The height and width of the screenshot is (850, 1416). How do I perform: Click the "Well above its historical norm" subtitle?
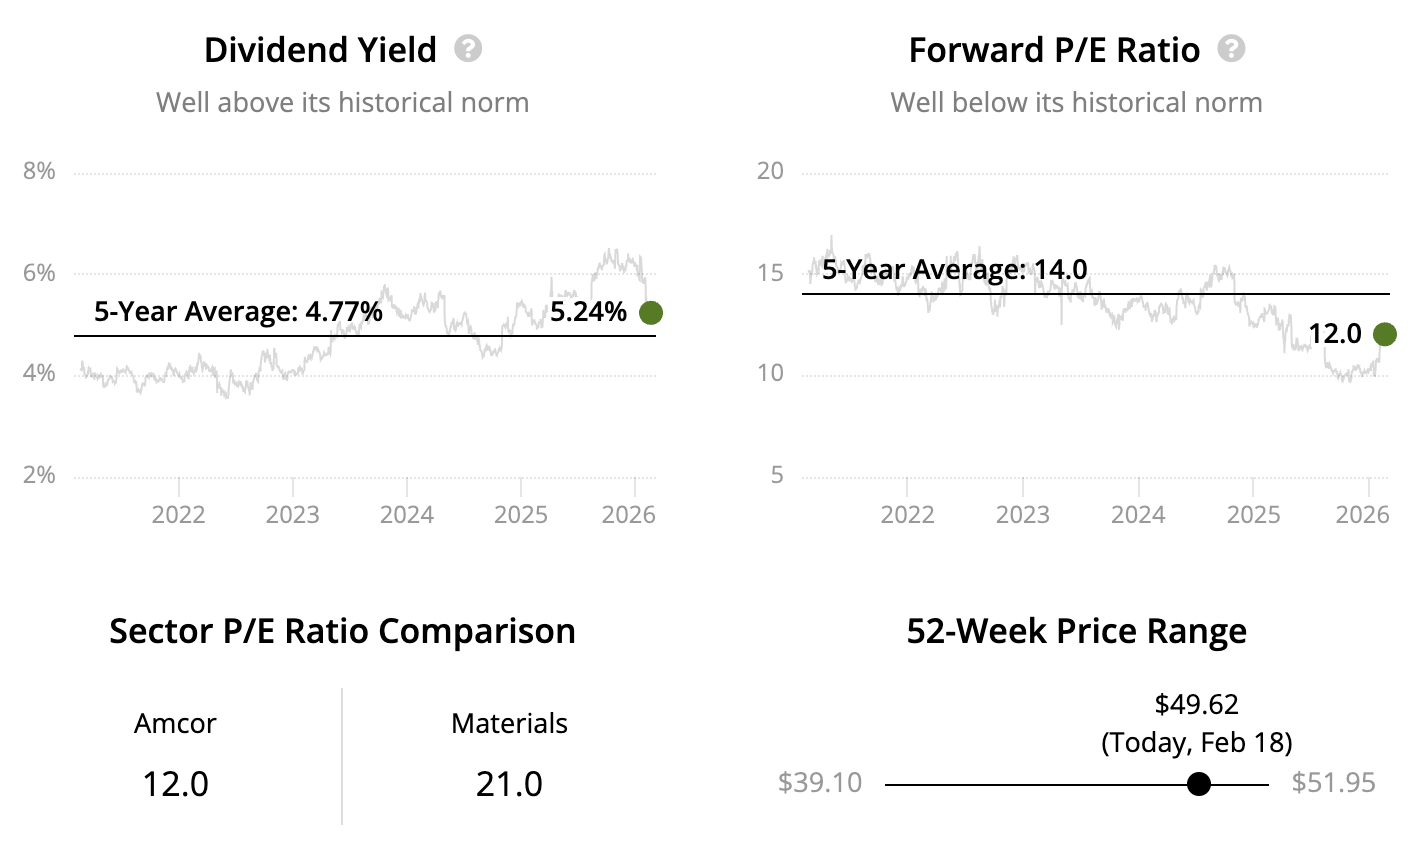[342, 103]
